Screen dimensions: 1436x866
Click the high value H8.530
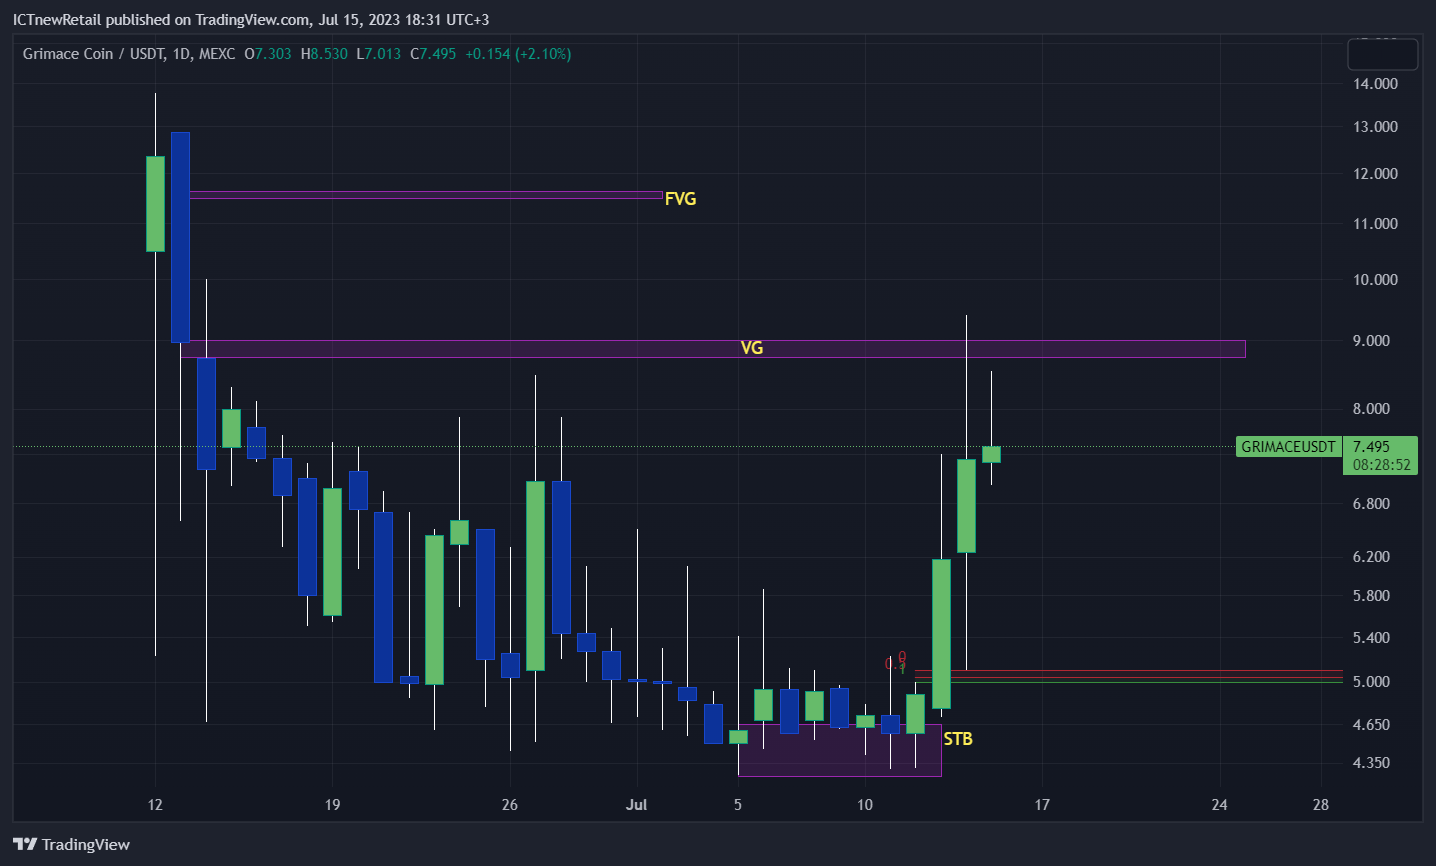[x=324, y=54]
